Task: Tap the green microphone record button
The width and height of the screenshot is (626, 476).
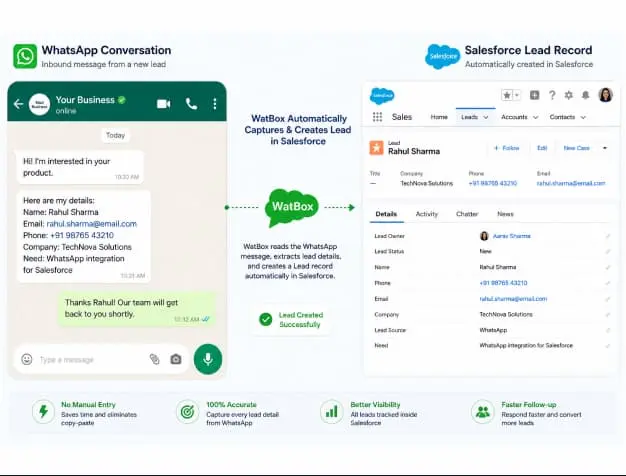Action: [208, 359]
